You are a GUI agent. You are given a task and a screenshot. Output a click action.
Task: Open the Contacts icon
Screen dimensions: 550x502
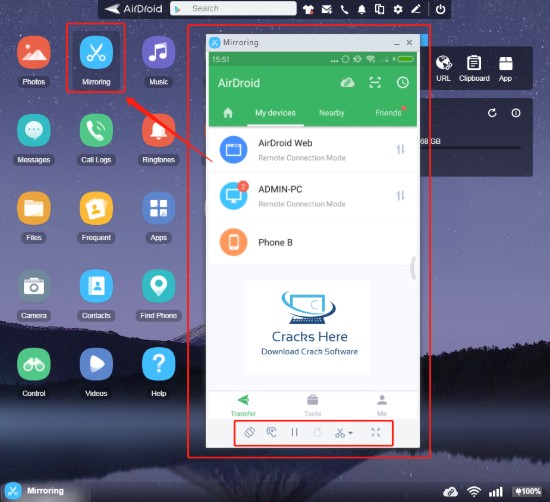(x=96, y=286)
